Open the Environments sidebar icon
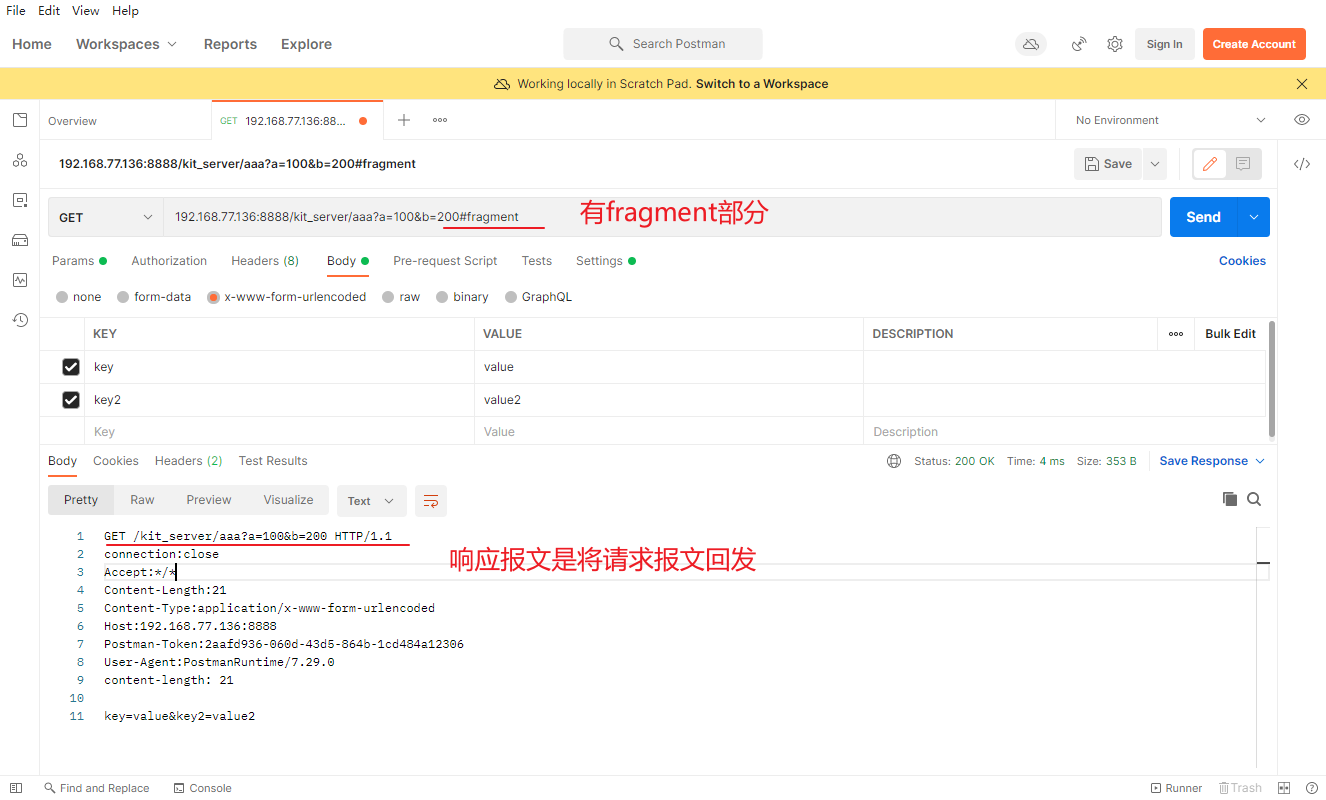Viewport: 1326px width, 800px height. [x=20, y=200]
